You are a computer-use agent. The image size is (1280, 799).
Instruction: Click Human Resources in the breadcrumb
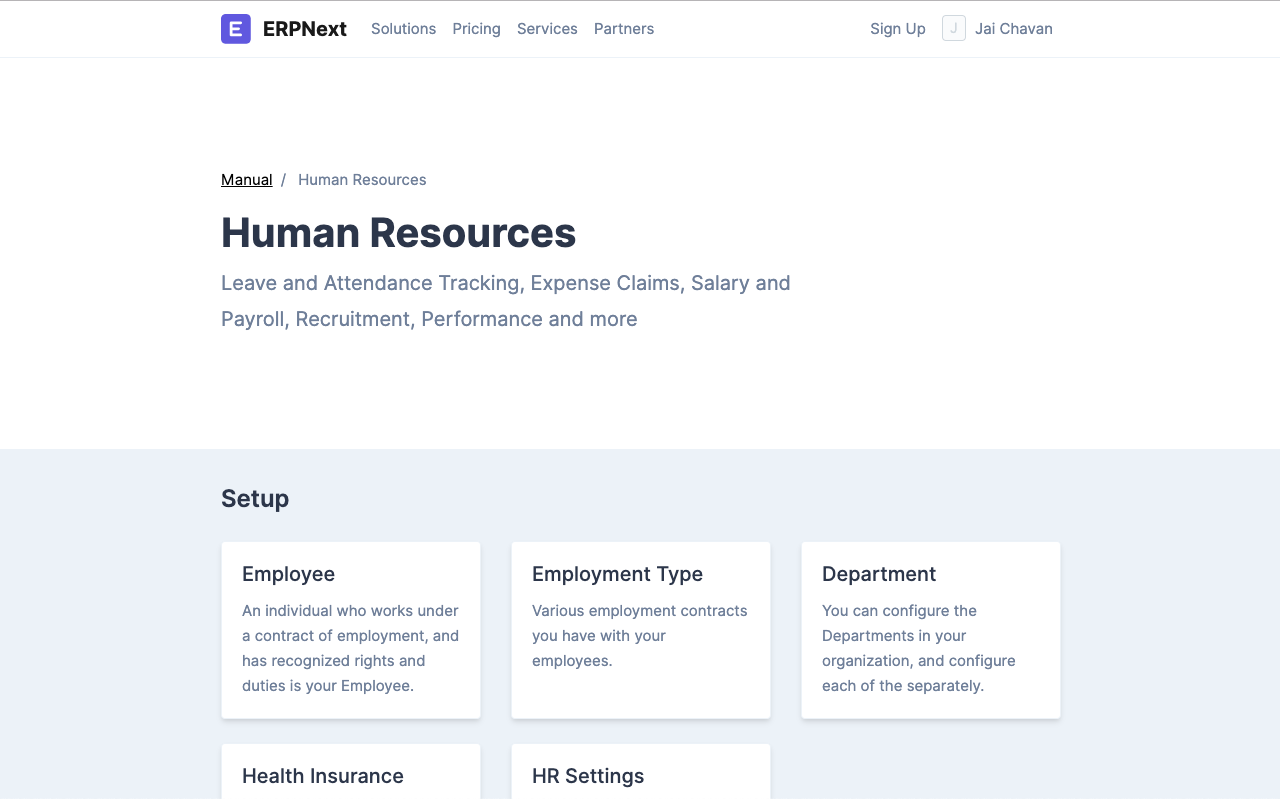coord(362,180)
